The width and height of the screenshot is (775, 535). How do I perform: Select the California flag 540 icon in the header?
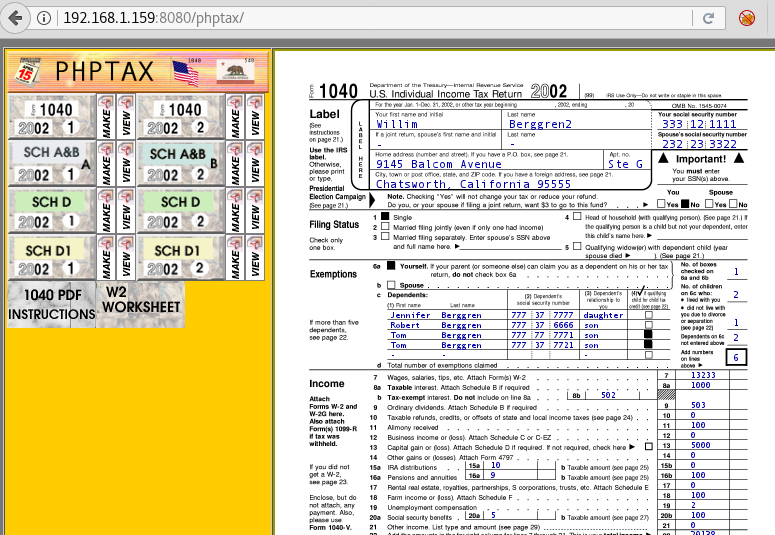click(235, 72)
